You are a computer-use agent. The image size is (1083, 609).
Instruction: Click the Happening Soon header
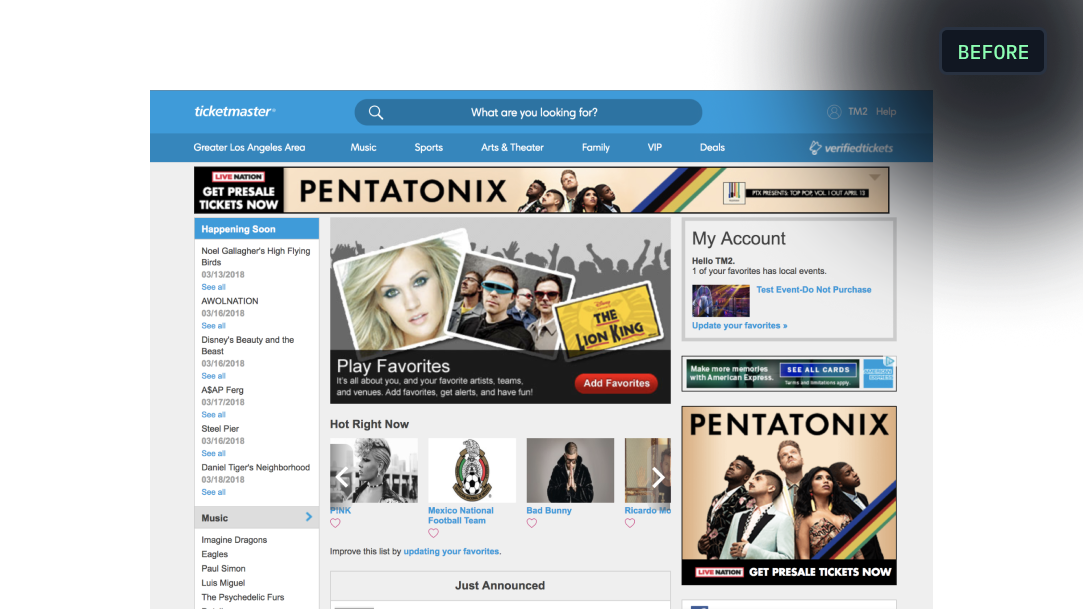[257, 229]
